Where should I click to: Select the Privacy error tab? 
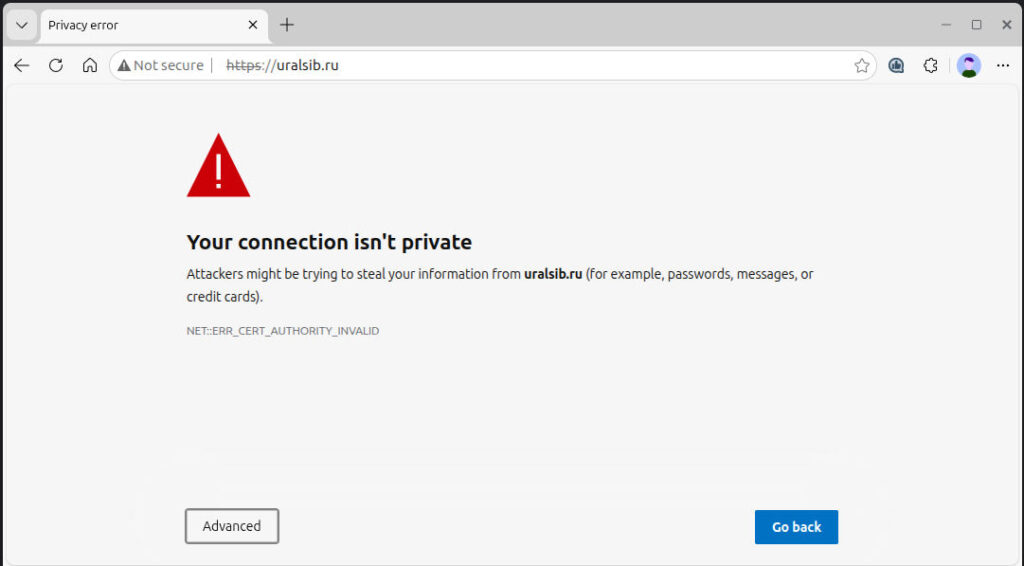154,26
